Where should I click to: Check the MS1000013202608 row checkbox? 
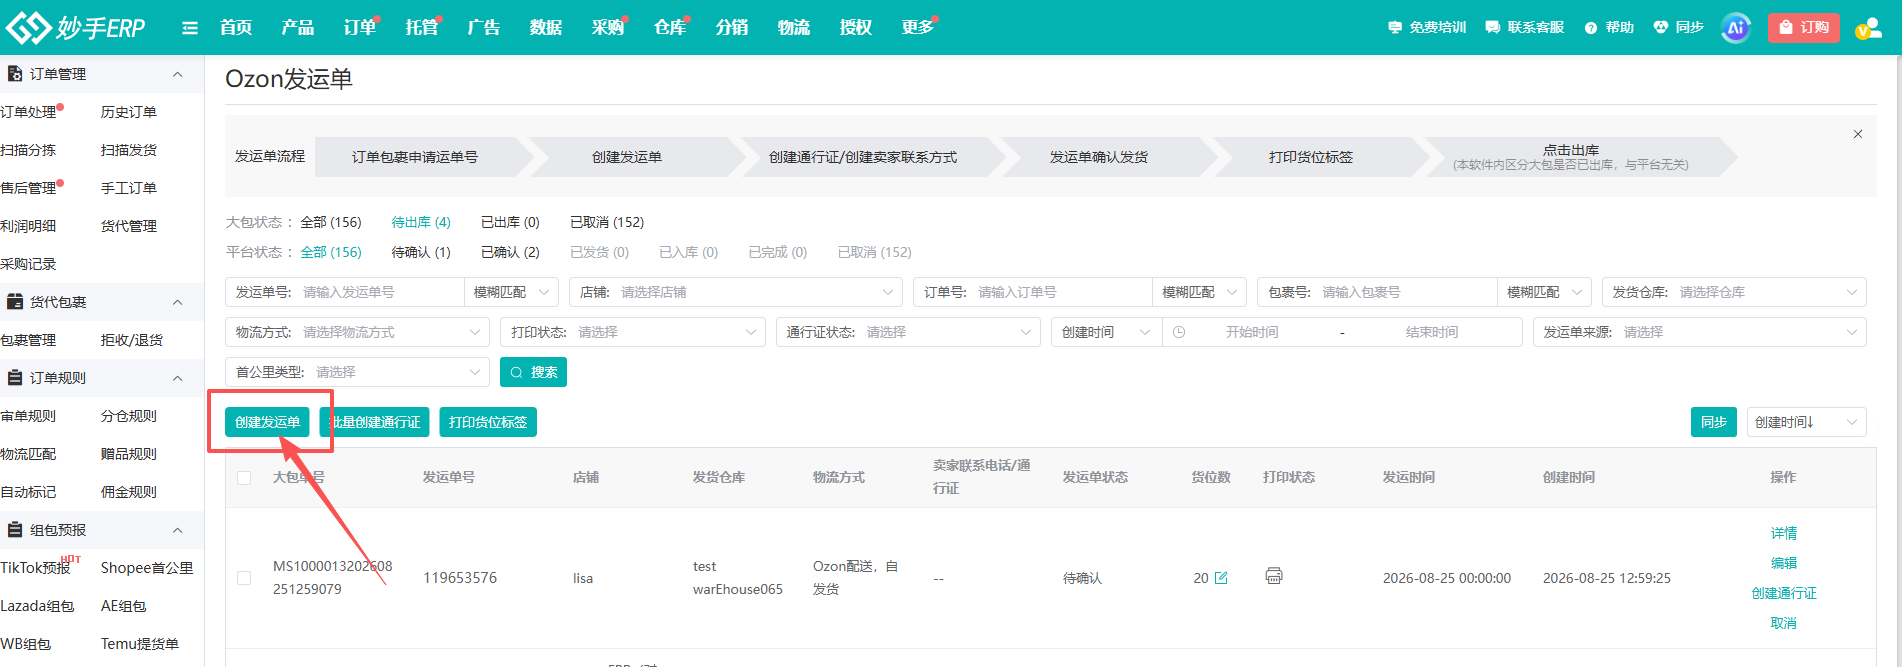244,578
